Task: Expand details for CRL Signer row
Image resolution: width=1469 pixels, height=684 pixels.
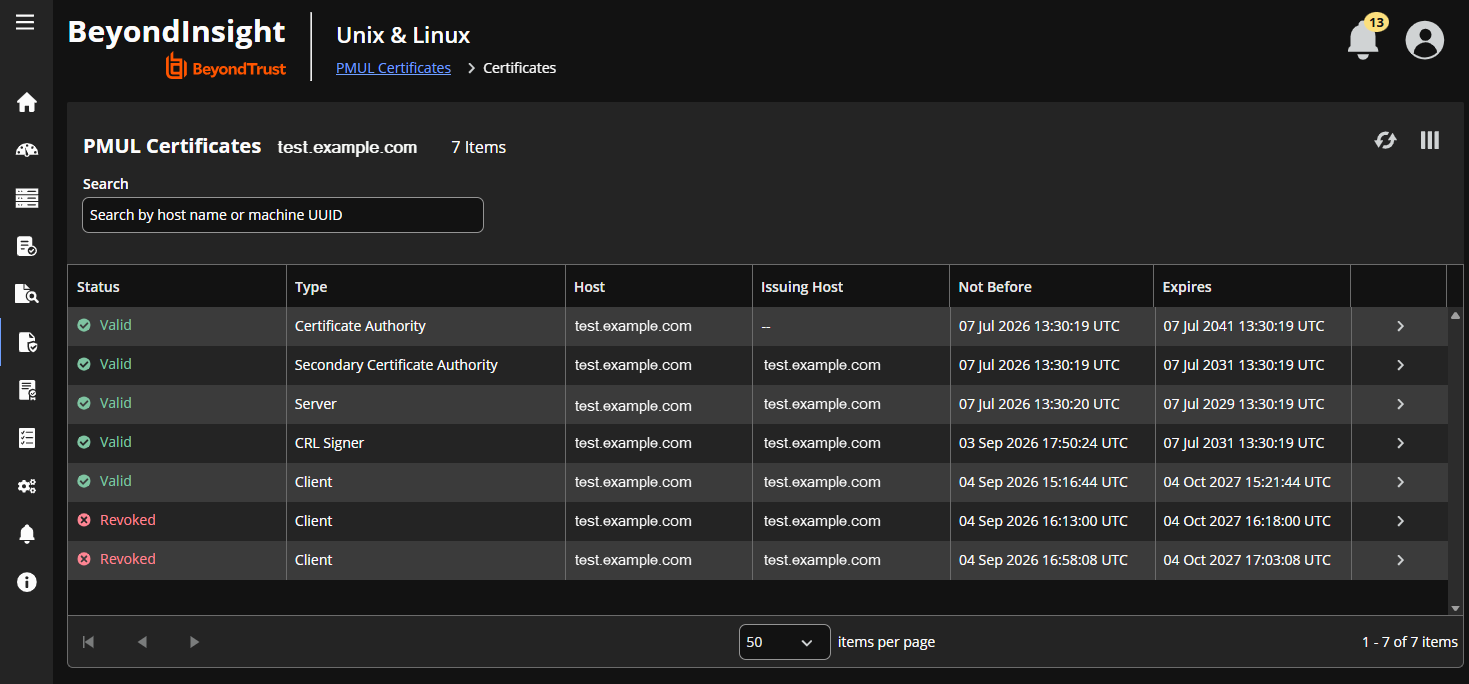Action: coord(1400,443)
